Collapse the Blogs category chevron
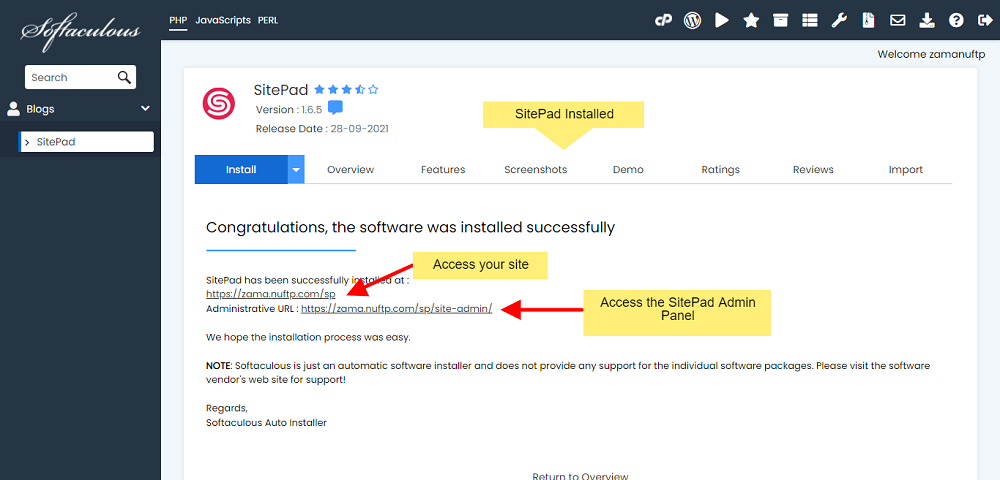This screenshot has height=480, width=1000. pos(145,109)
